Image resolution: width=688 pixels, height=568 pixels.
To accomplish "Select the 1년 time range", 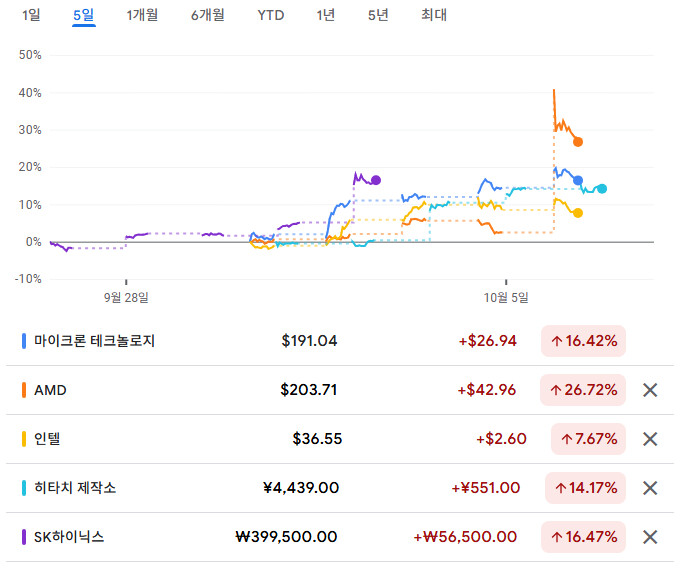I will coord(325,15).
